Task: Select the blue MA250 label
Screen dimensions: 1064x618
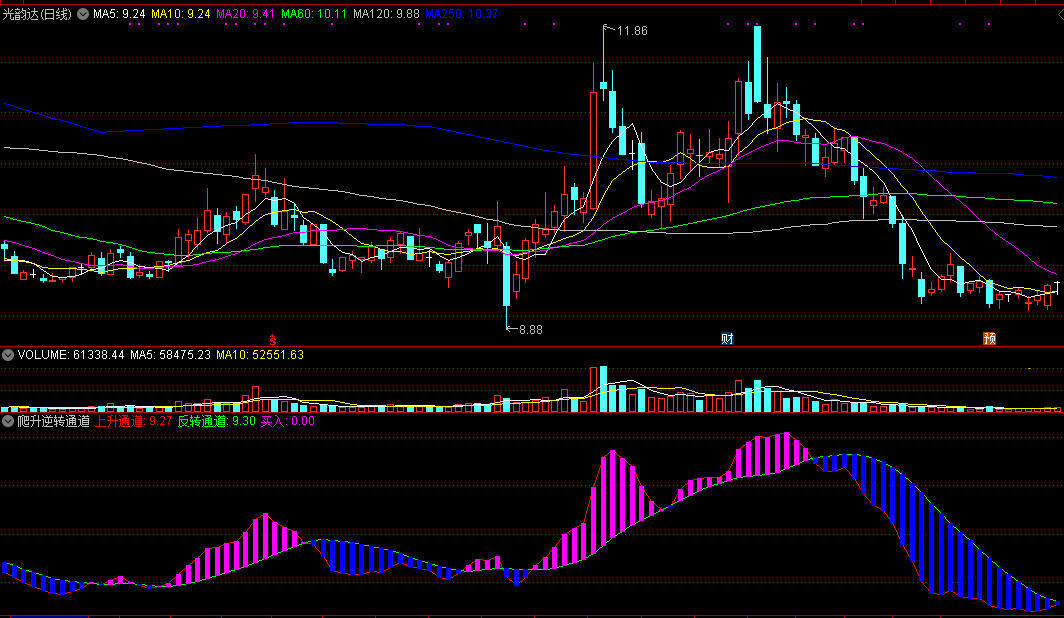Action: (x=461, y=14)
